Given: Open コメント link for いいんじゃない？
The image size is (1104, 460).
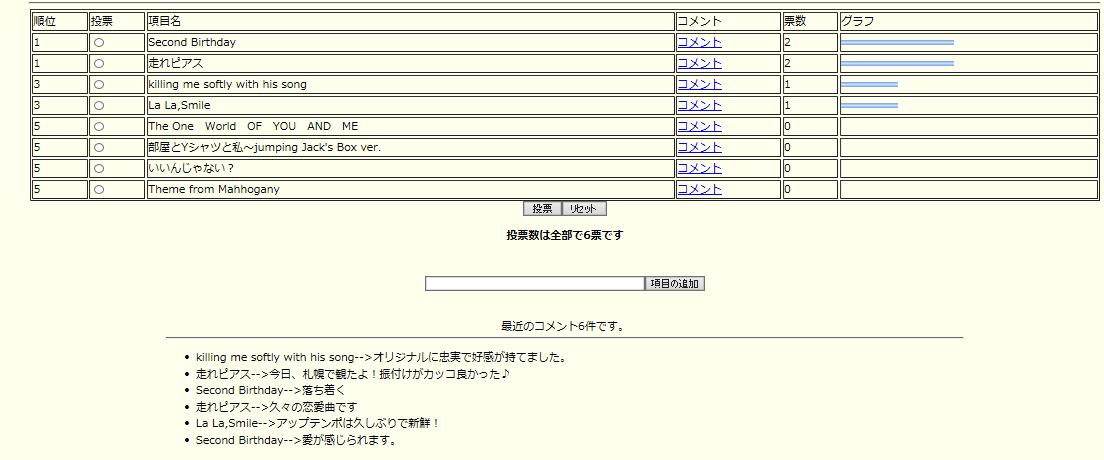Looking at the screenshot, I should click(x=699, y=169).
